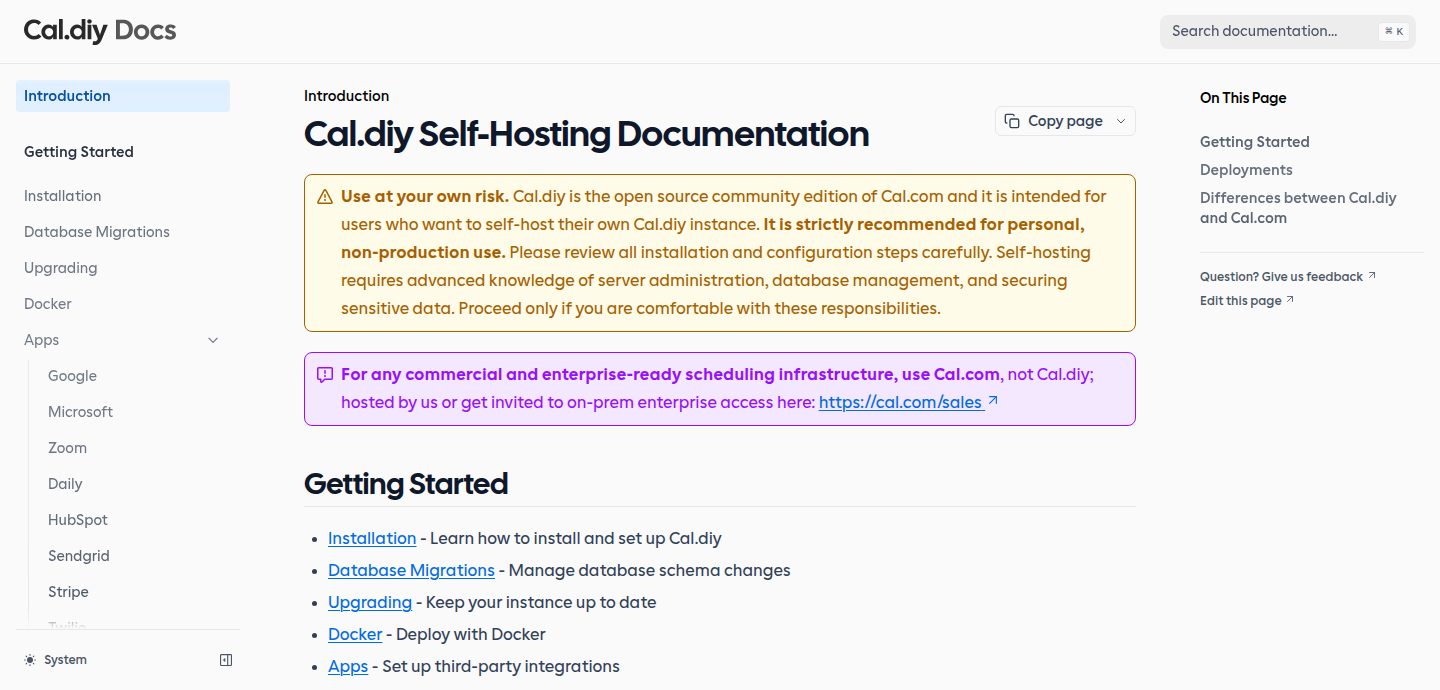Screen dimensions: 1440x690
Task: Click the sun theme icon
Action: click(30, 660)
